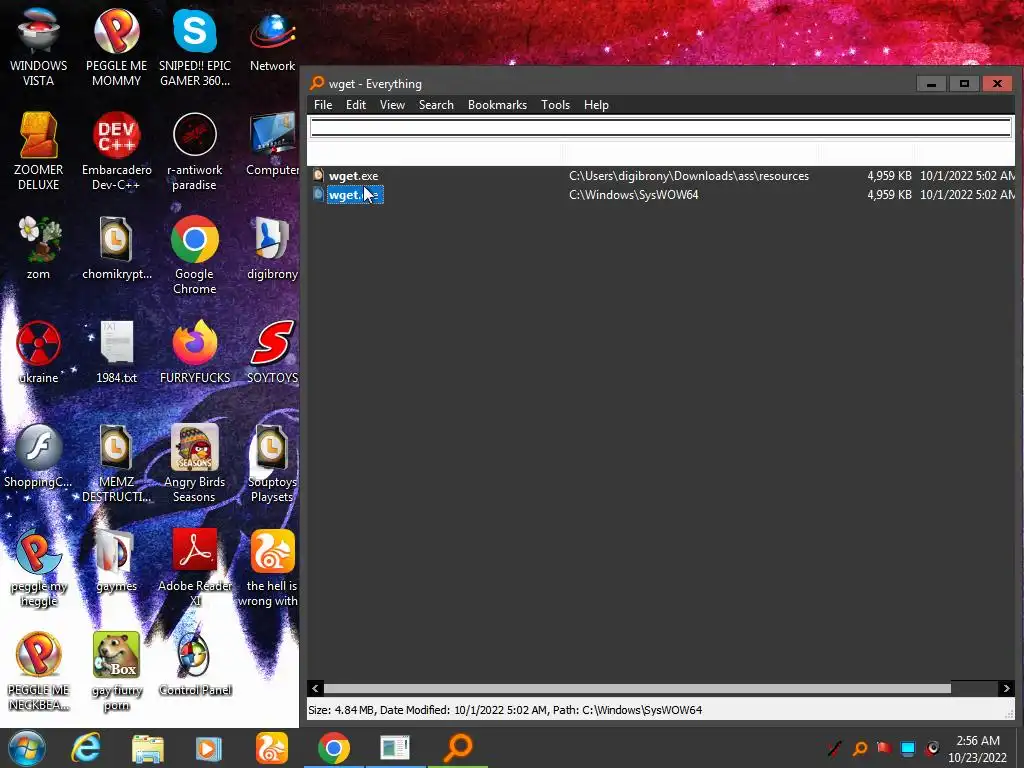Switch to Everything via taskbar magnifier icon
The width and height of the screenshot is (1024, 768).
(x=458, y=748)
